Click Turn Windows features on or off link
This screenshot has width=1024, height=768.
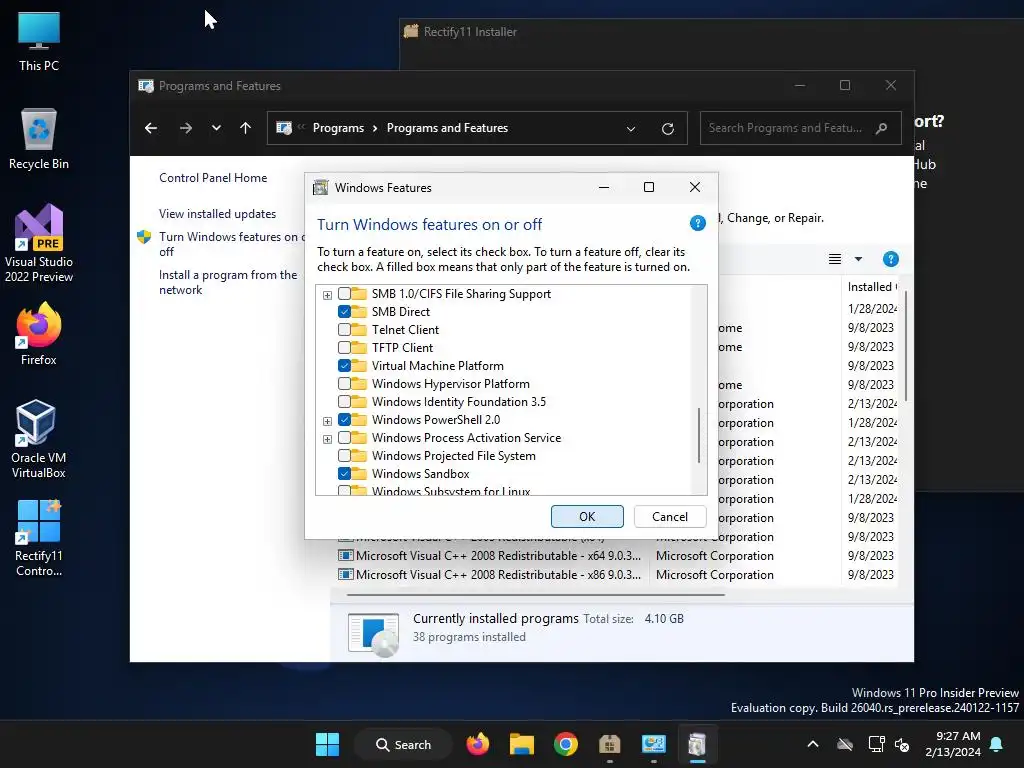[232, 244]
